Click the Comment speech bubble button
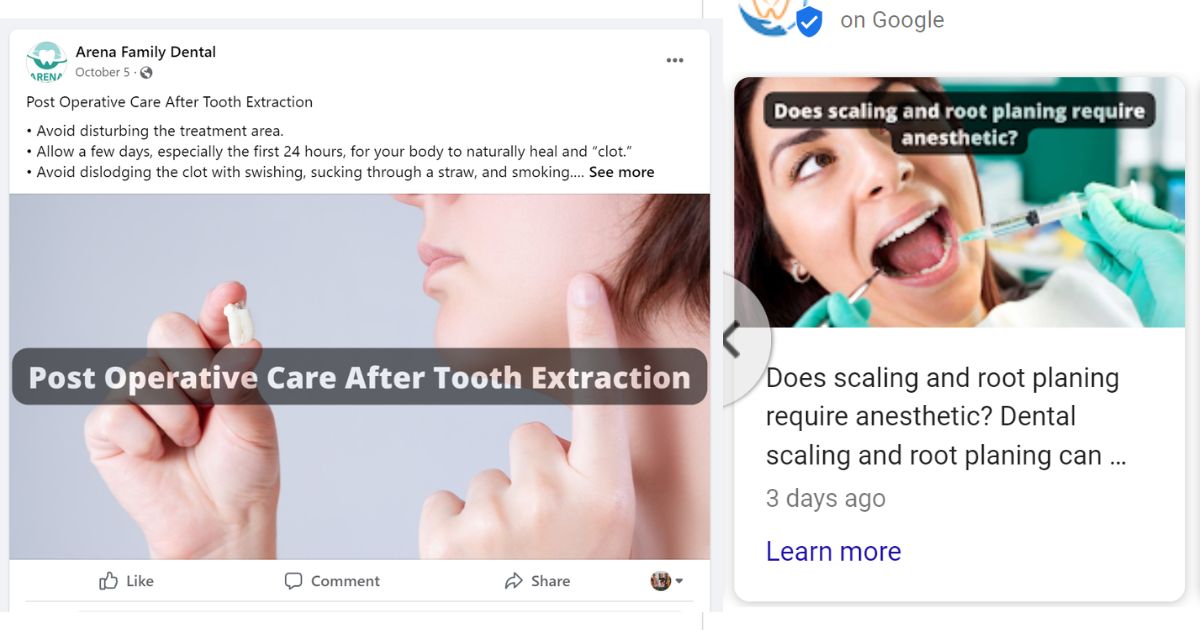1200x630 pixels. point(332,581)
